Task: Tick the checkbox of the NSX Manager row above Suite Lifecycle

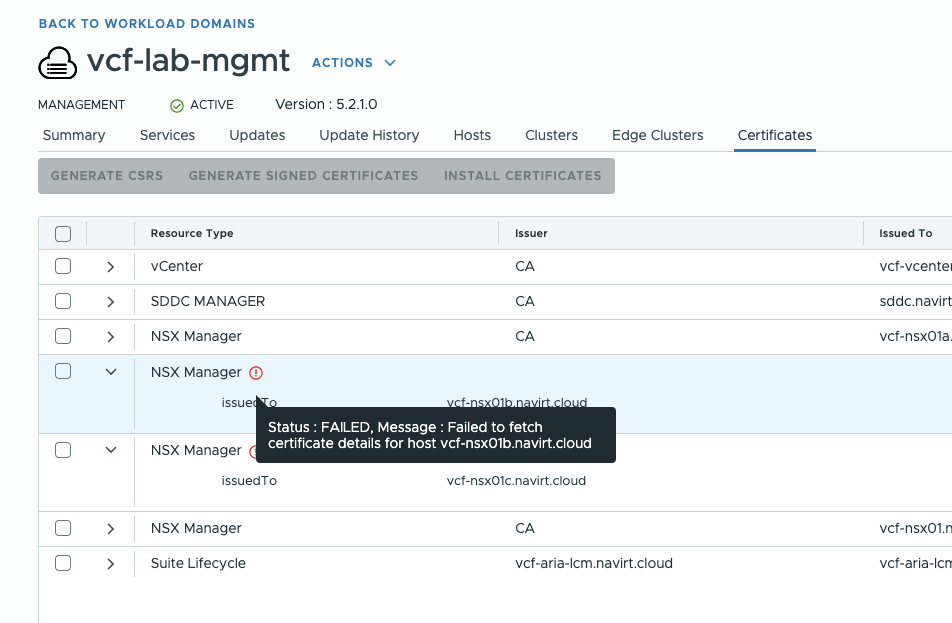Action: tap(63, 528)
